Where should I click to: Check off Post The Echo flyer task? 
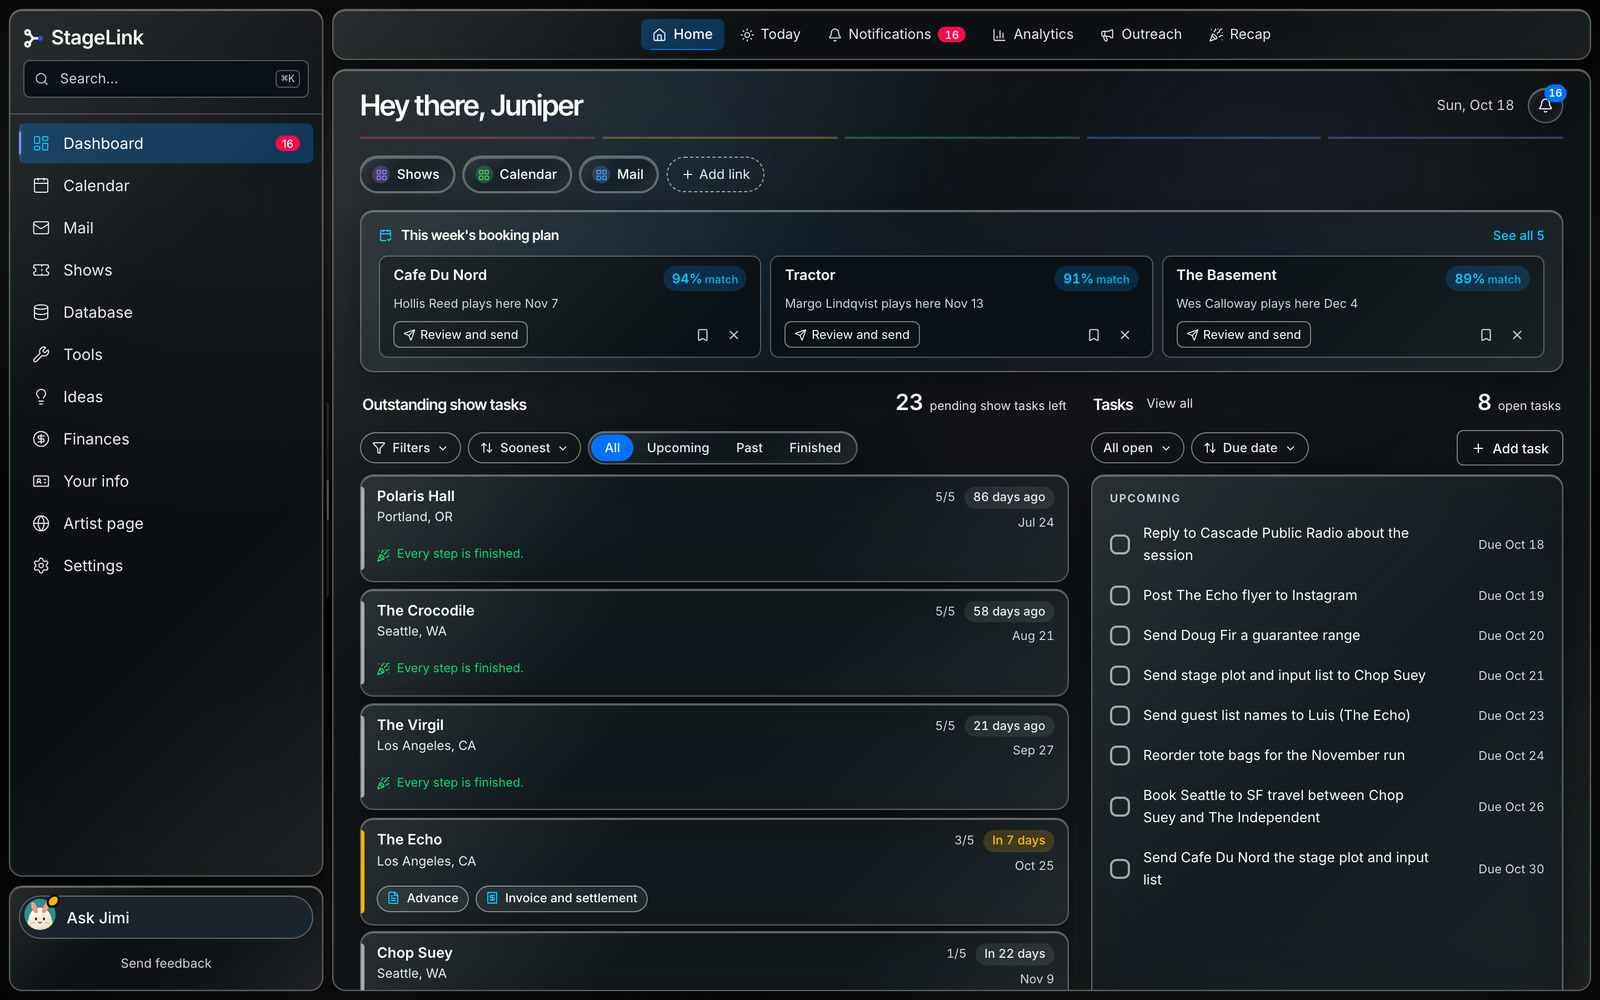point(1120,595)
